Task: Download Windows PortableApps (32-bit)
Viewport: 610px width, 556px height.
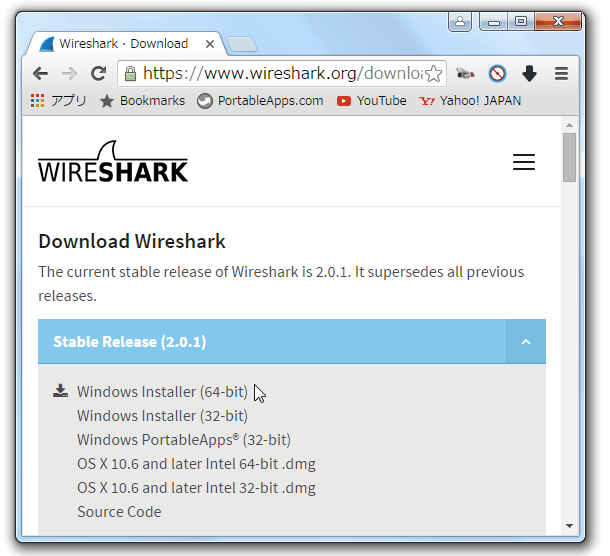Action: pos(184,440)
